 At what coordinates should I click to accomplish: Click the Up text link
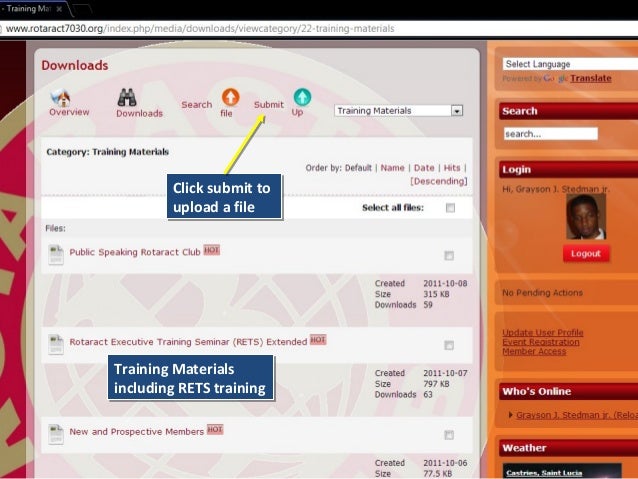click(297, 112)
